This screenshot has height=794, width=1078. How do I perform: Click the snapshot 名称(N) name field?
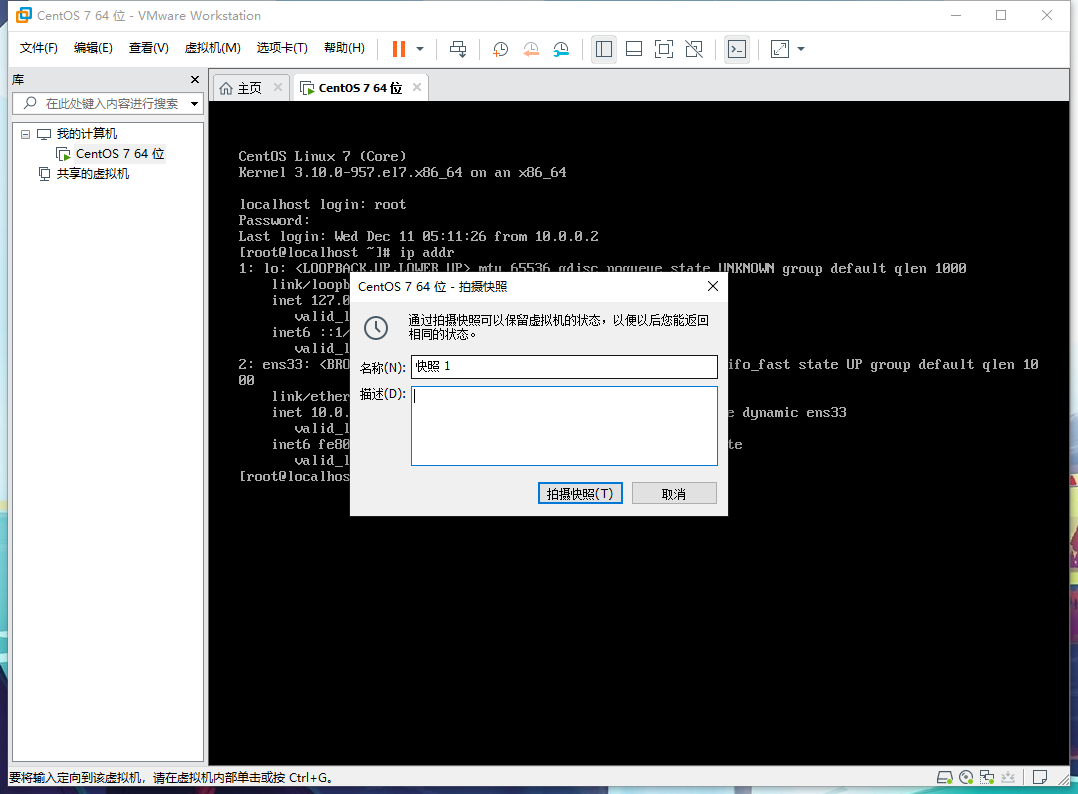[x=564, y=366]
